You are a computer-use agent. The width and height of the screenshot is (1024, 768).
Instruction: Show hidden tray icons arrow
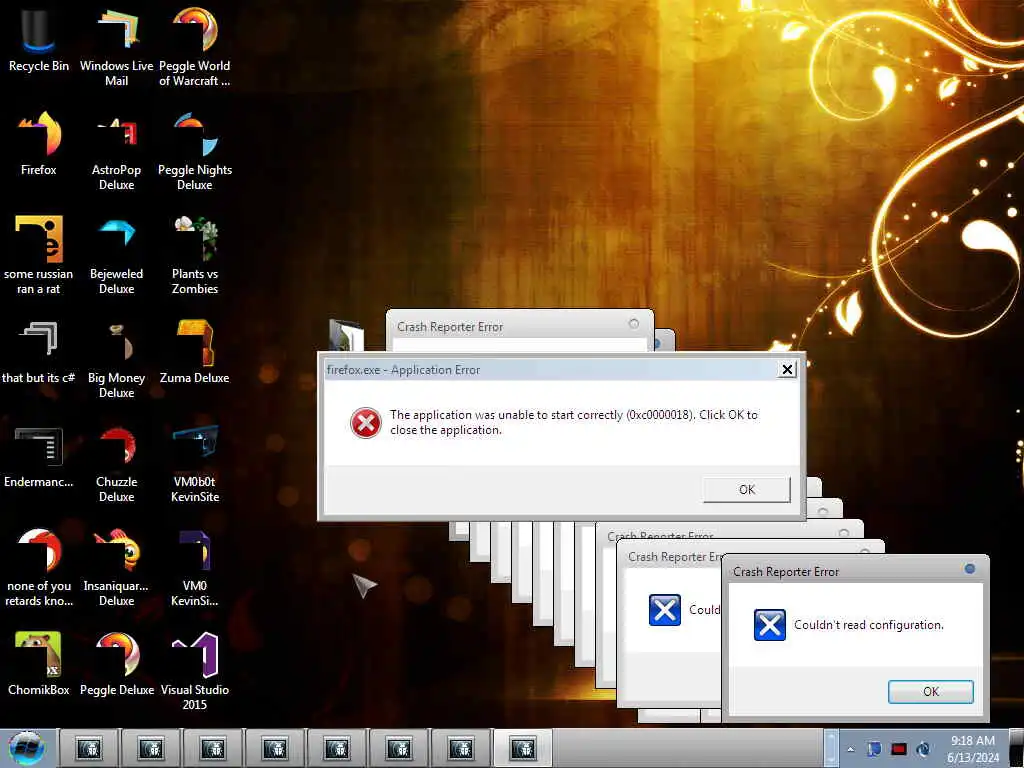point(850,749)
